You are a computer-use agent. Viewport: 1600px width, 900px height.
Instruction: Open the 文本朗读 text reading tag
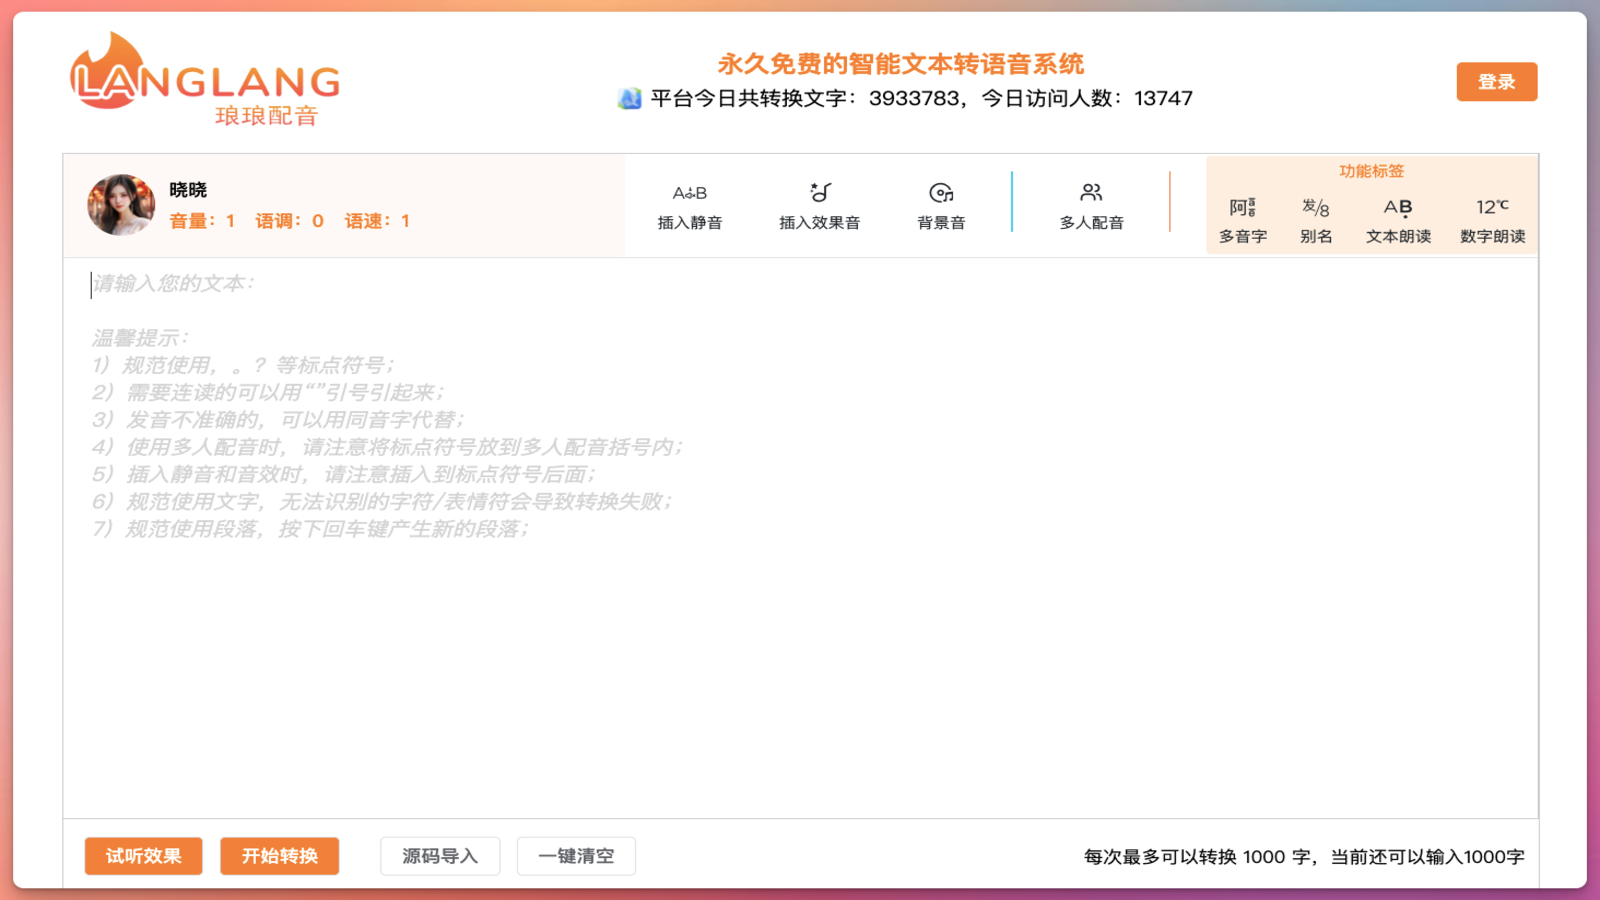[x=1397, y=218]
